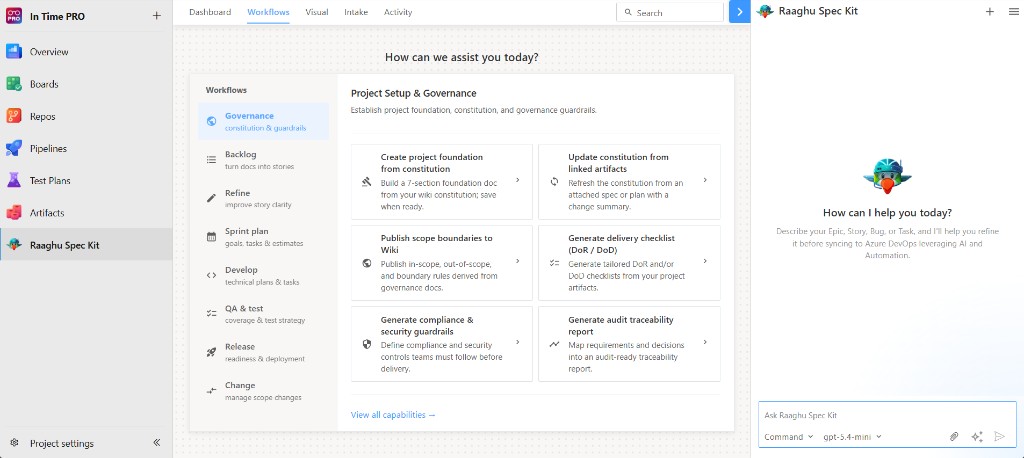Open the Repos icon in sidebar
This screenshot has width=1024, height=458.
pos(14,116)
